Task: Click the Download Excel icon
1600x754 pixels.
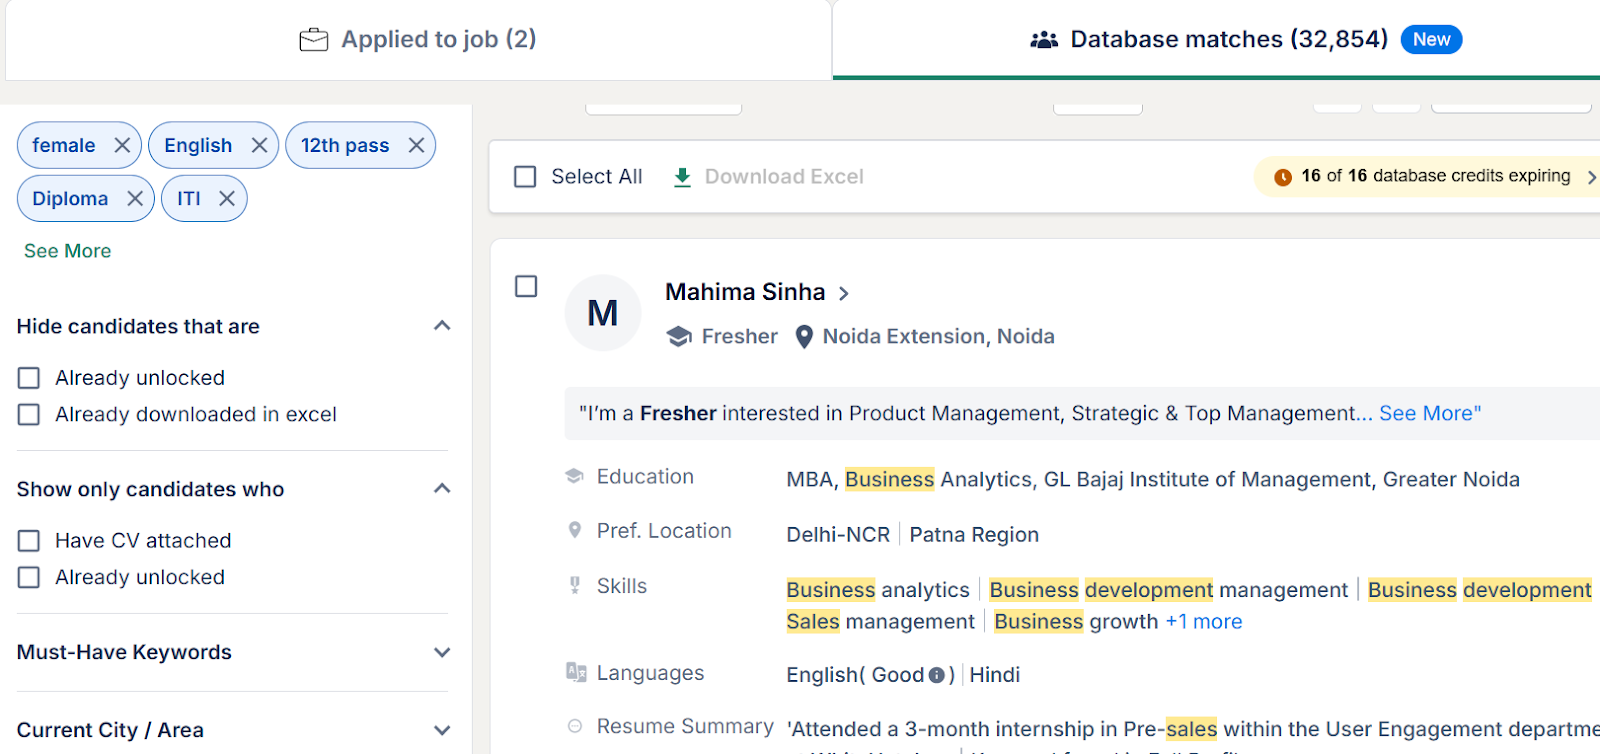Action: pos(682,177)
